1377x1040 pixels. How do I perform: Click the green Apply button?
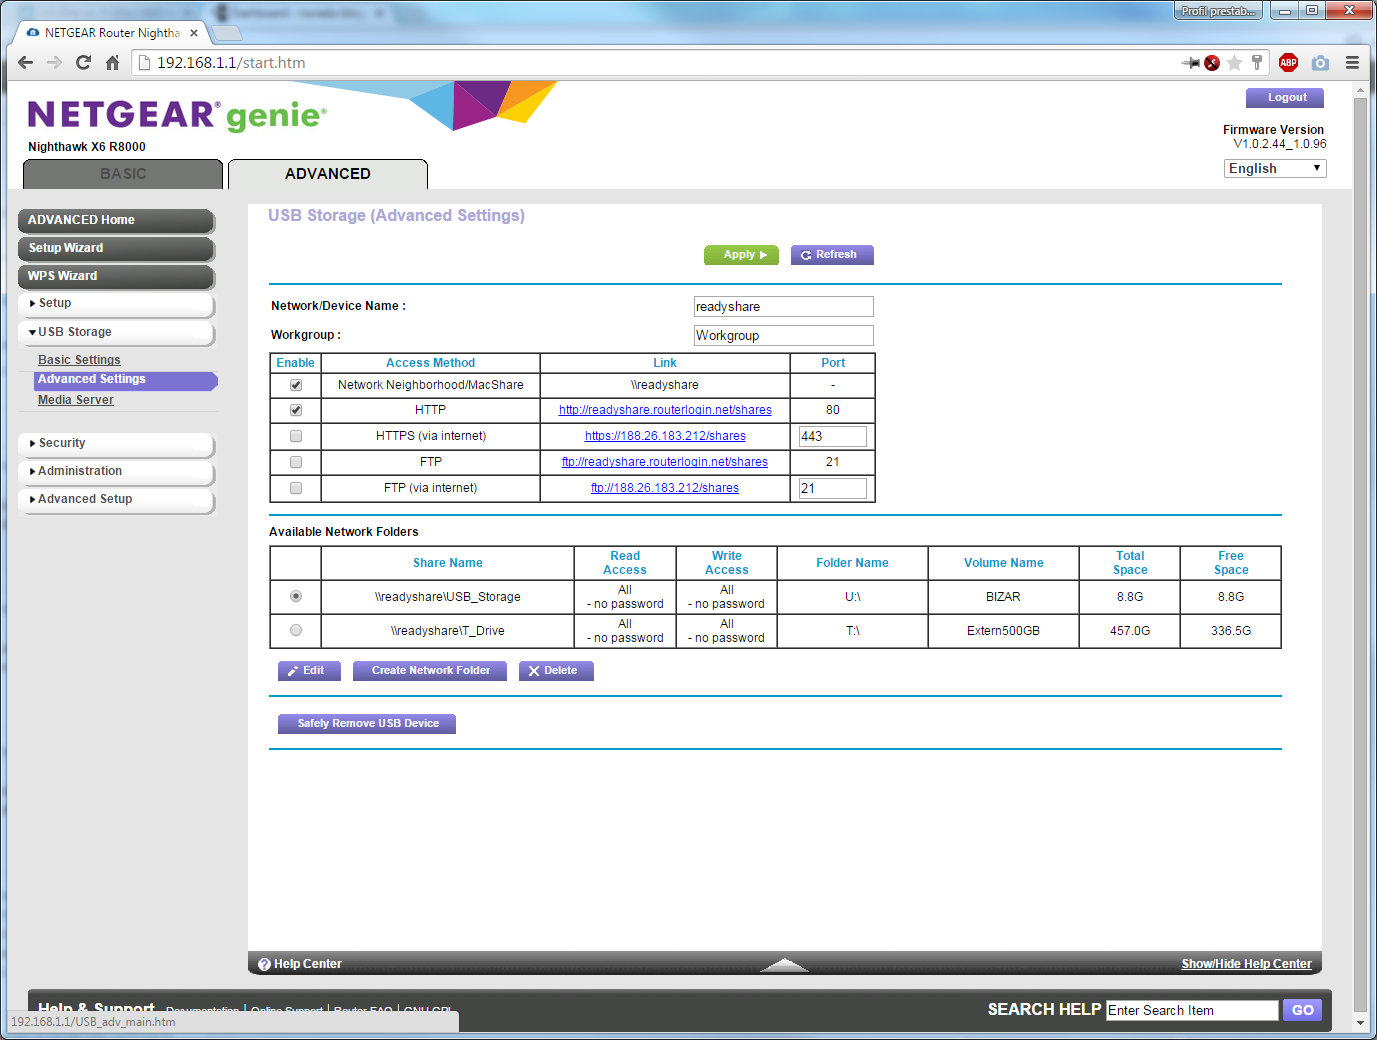pos(741,255)
